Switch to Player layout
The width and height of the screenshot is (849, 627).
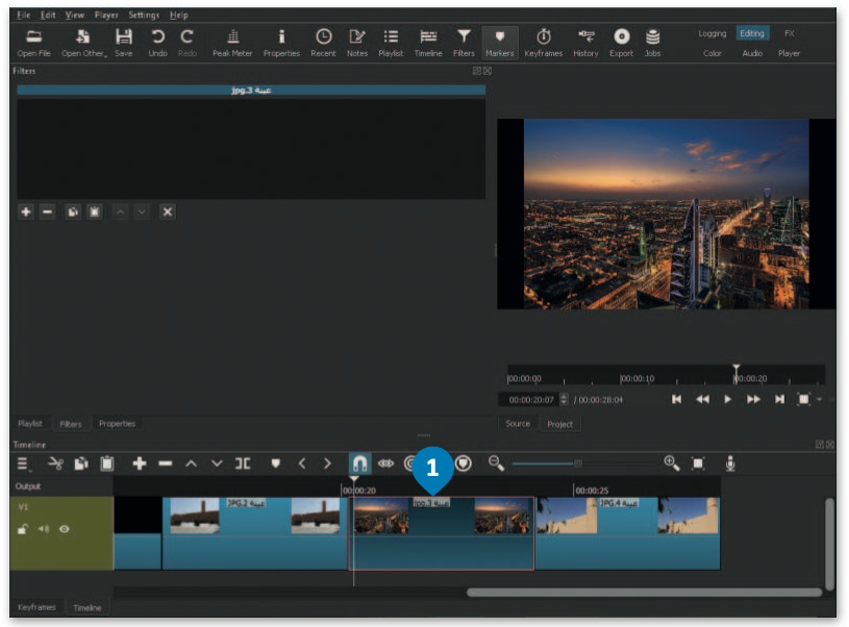click(x=789, y=53)
